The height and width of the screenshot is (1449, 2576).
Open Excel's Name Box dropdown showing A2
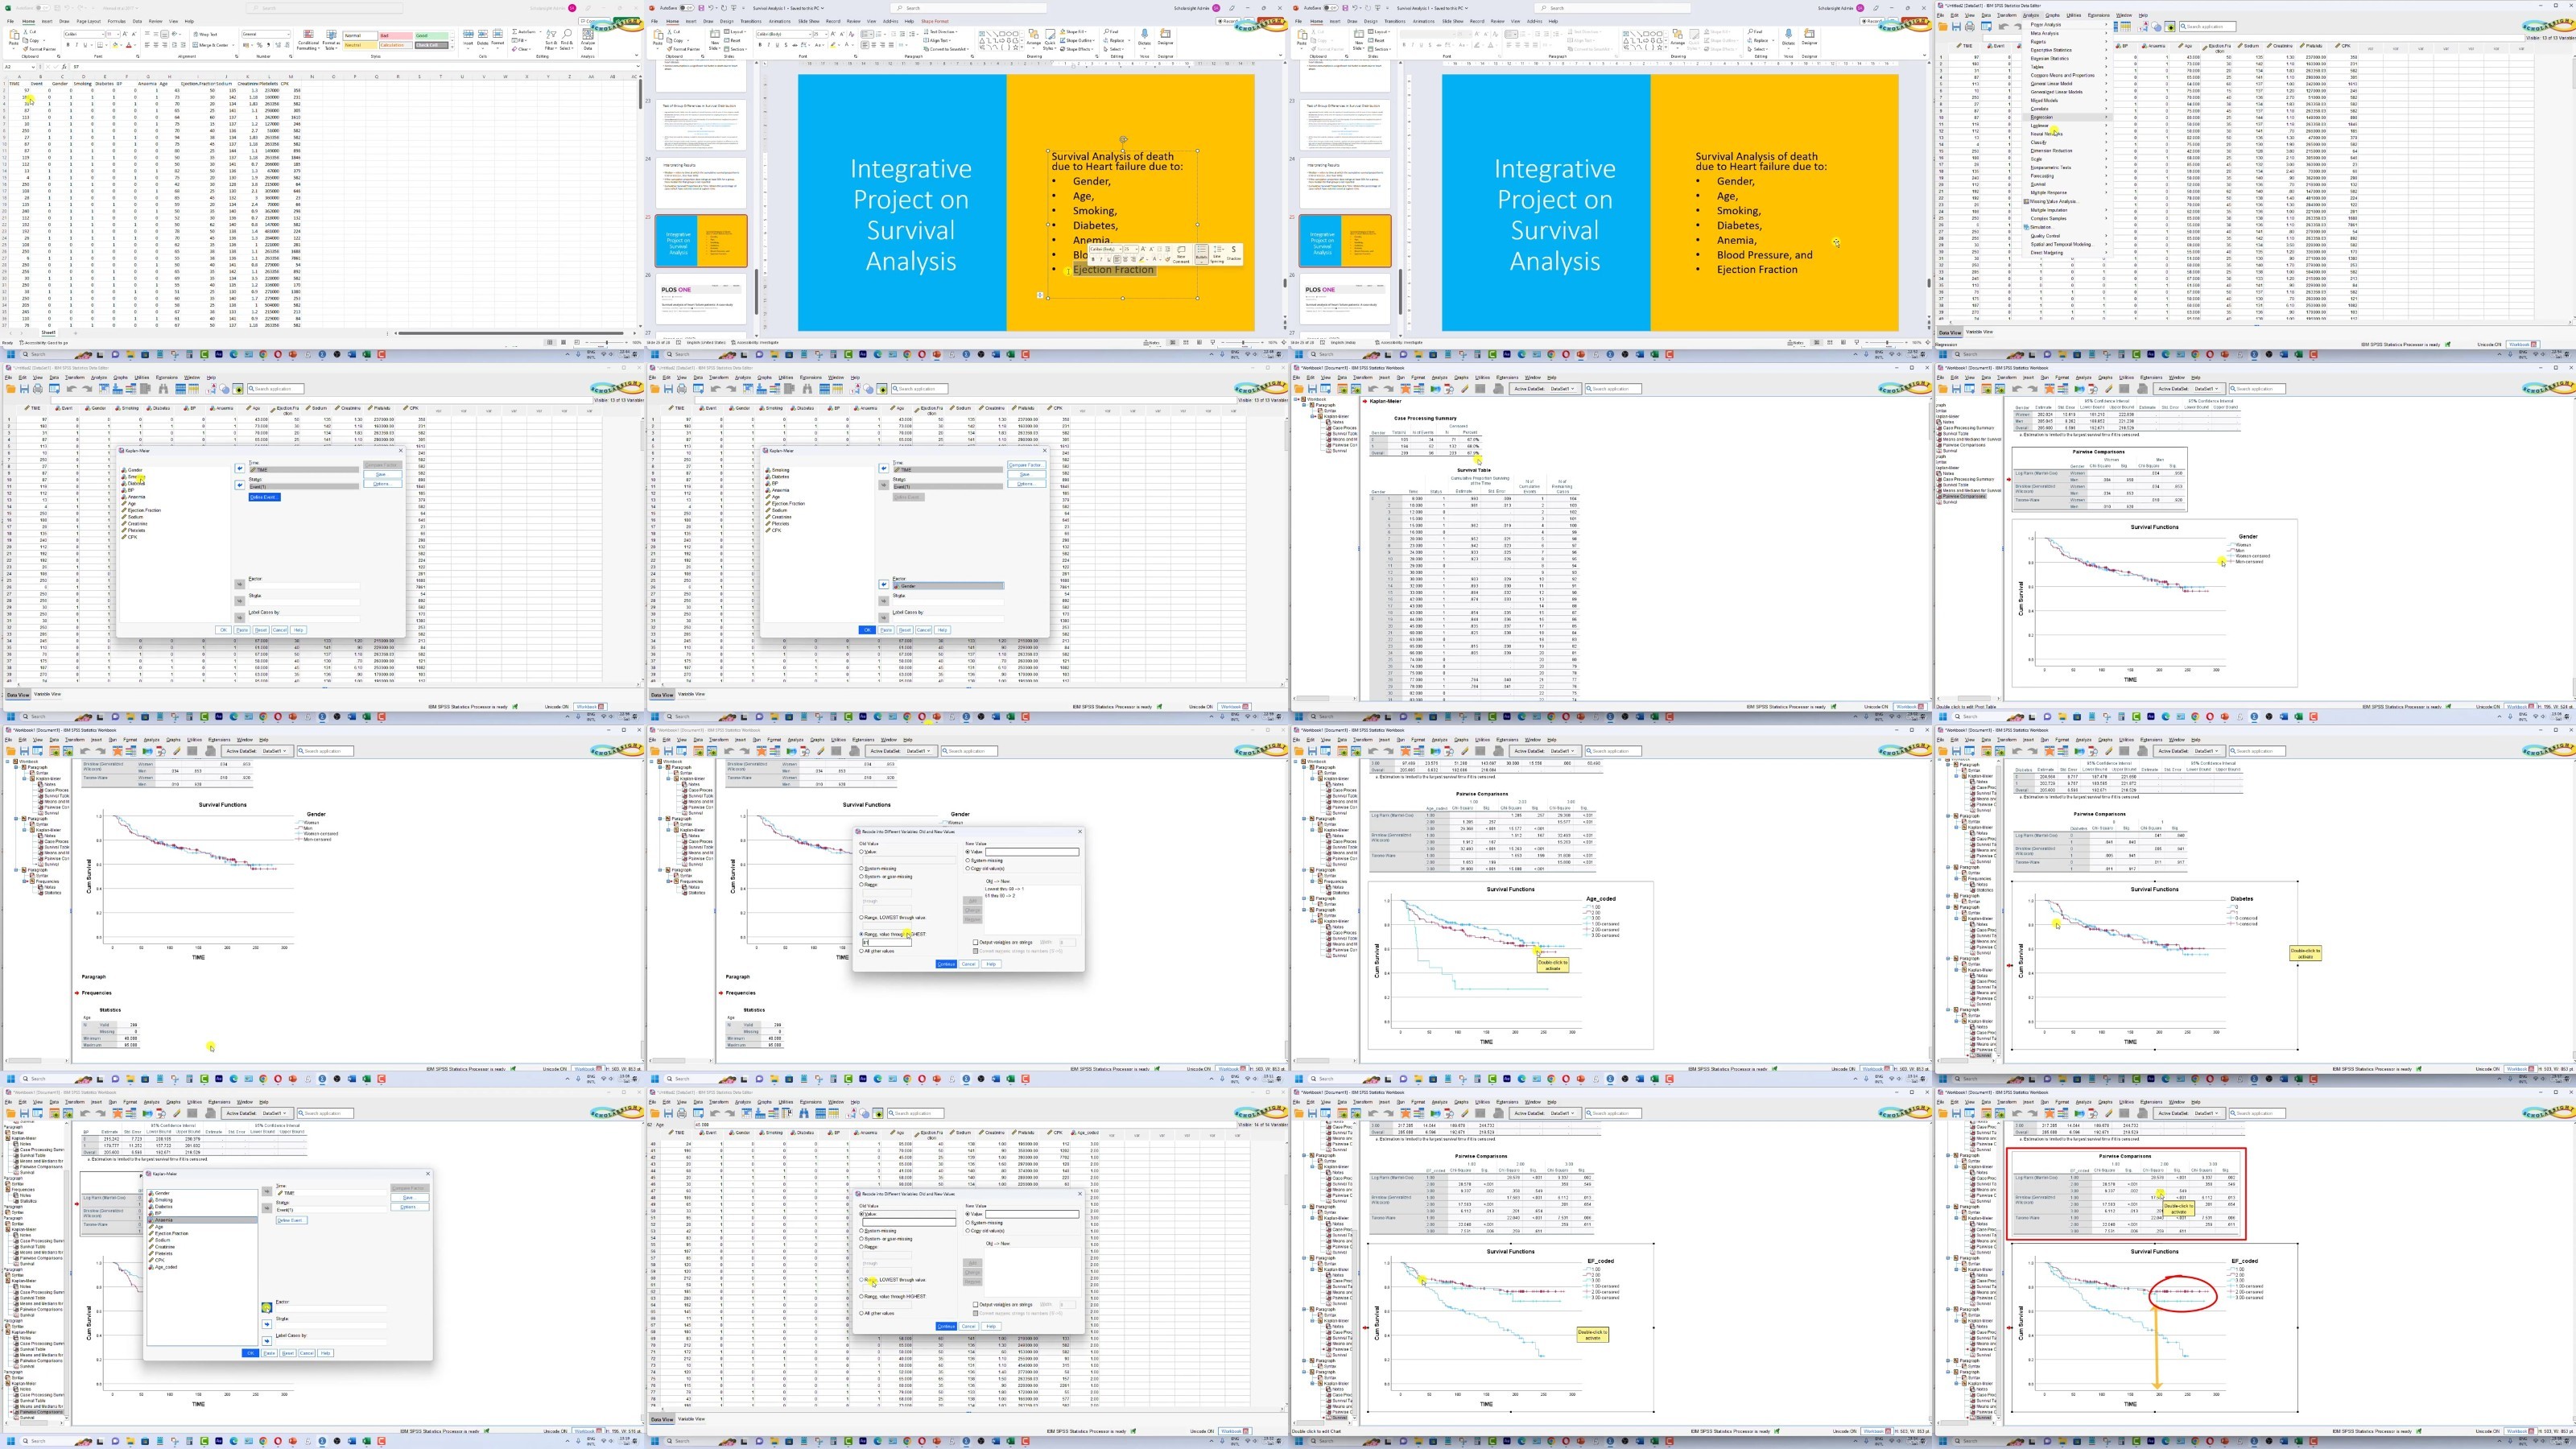pos(33,67)
